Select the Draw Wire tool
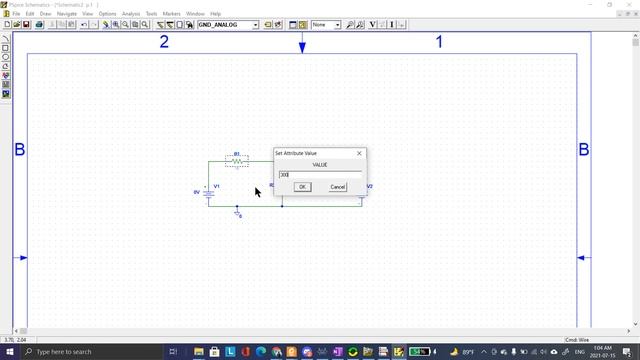The height and width of the screenshot is (360, 640). click(x=160, y=25)
